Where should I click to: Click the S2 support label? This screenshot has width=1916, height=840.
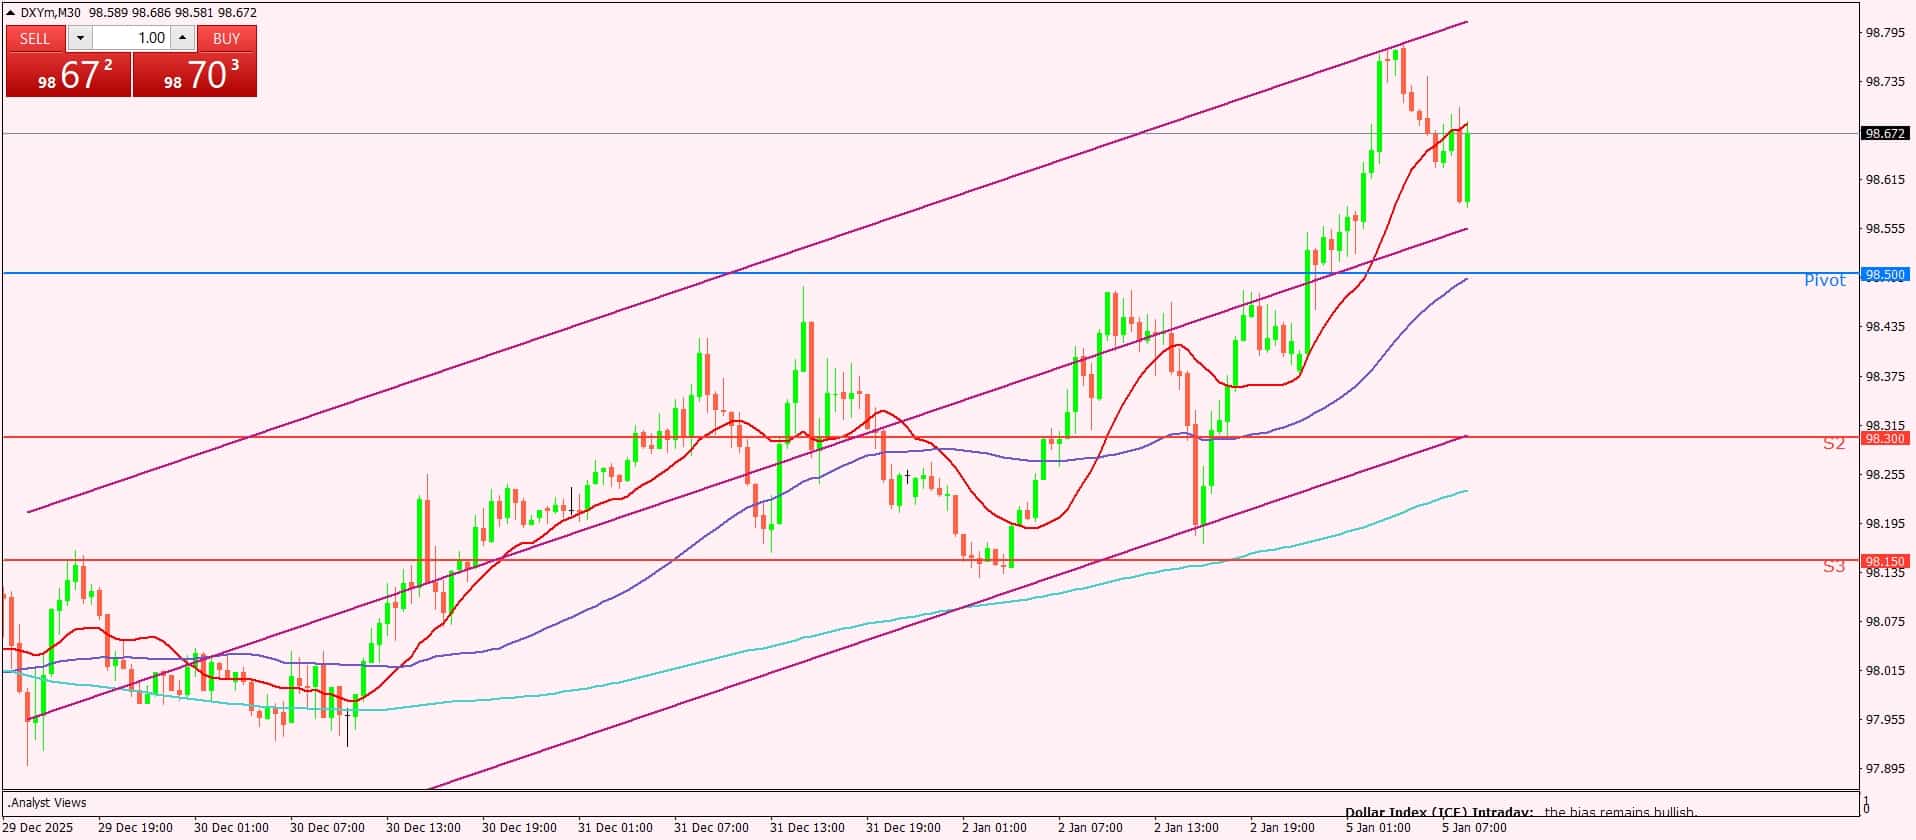coord(1834,443)
